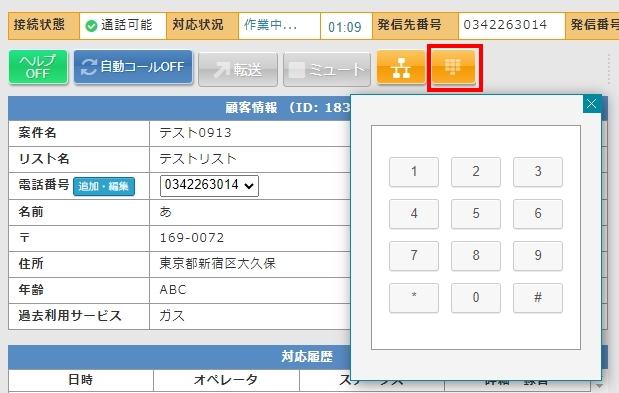Screen dimensions: 619x393
Task: Click the 対応履歴 section header
Action: (180, 357)
